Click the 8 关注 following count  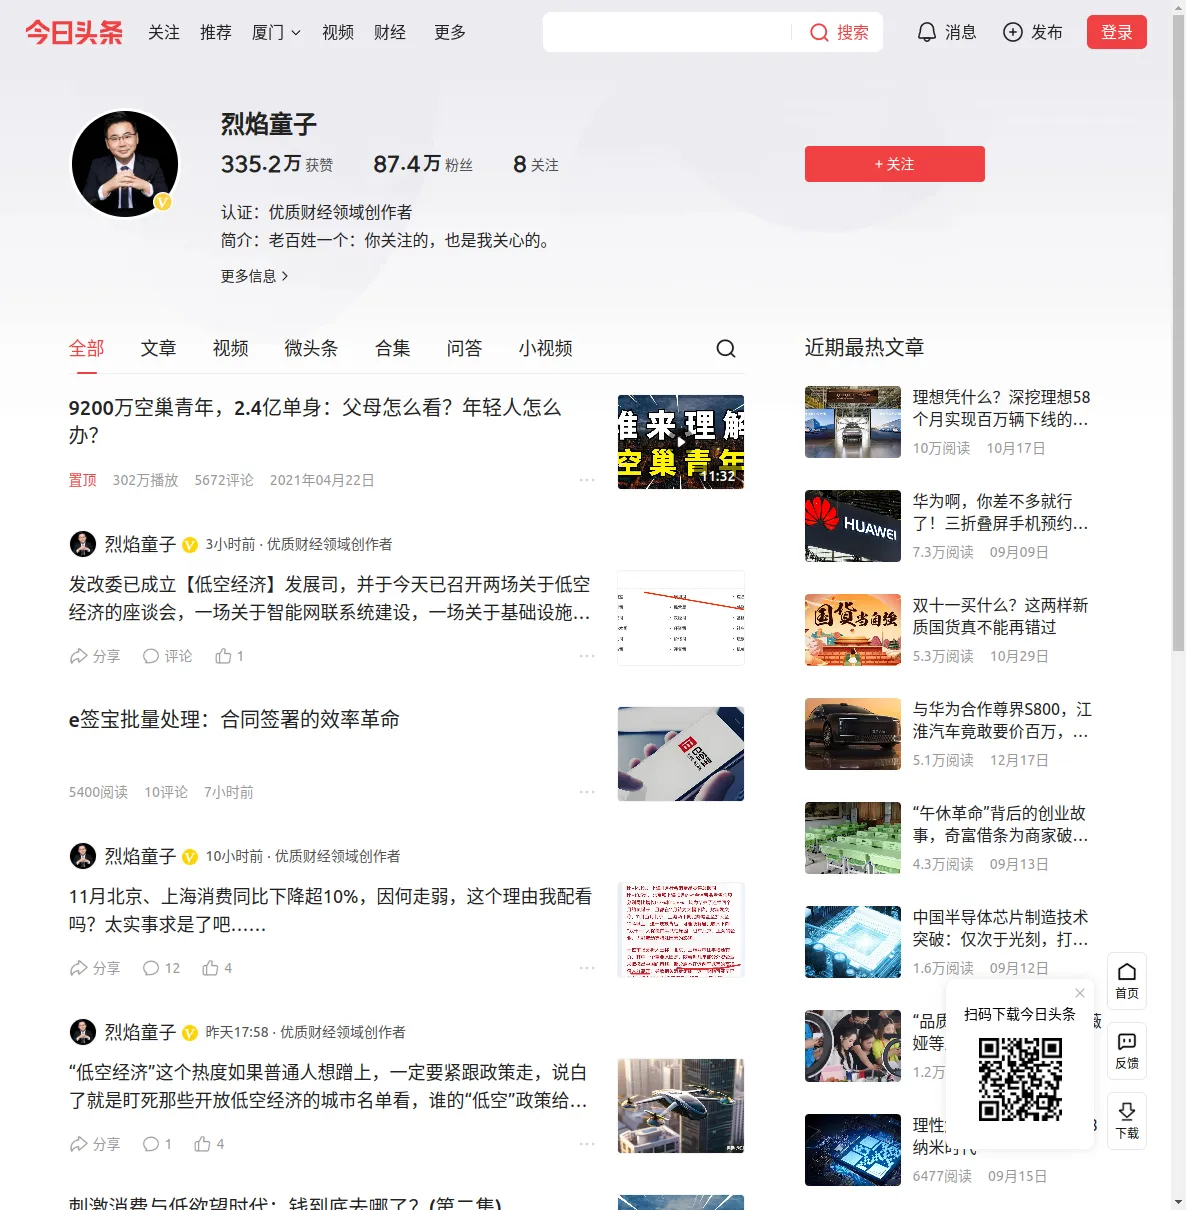[536, 164]
